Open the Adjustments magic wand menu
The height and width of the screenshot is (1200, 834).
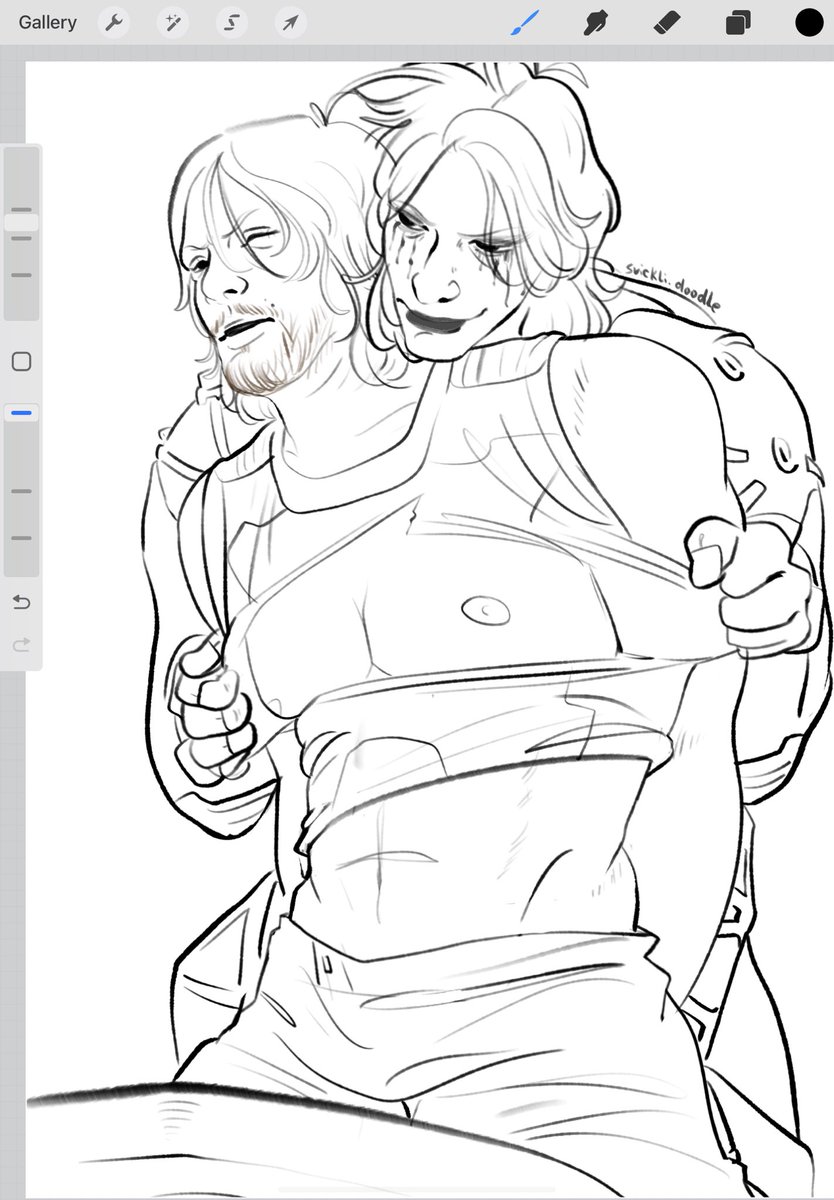173,23
